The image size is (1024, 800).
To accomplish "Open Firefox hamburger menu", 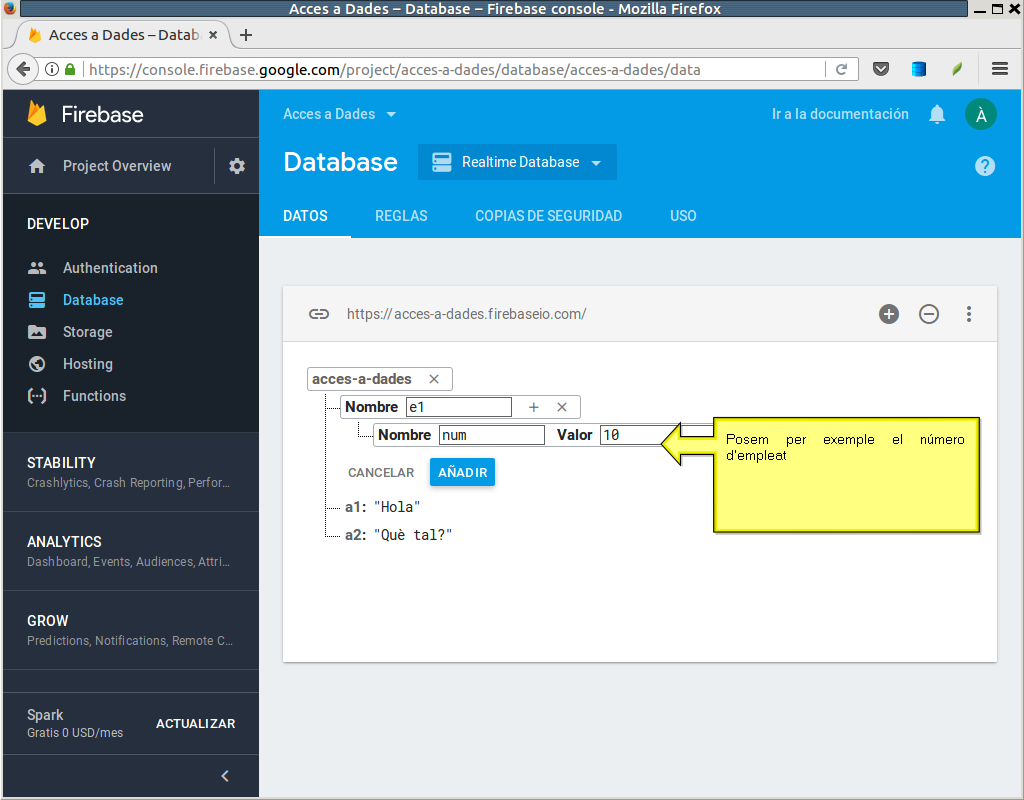I will (999, 69).
